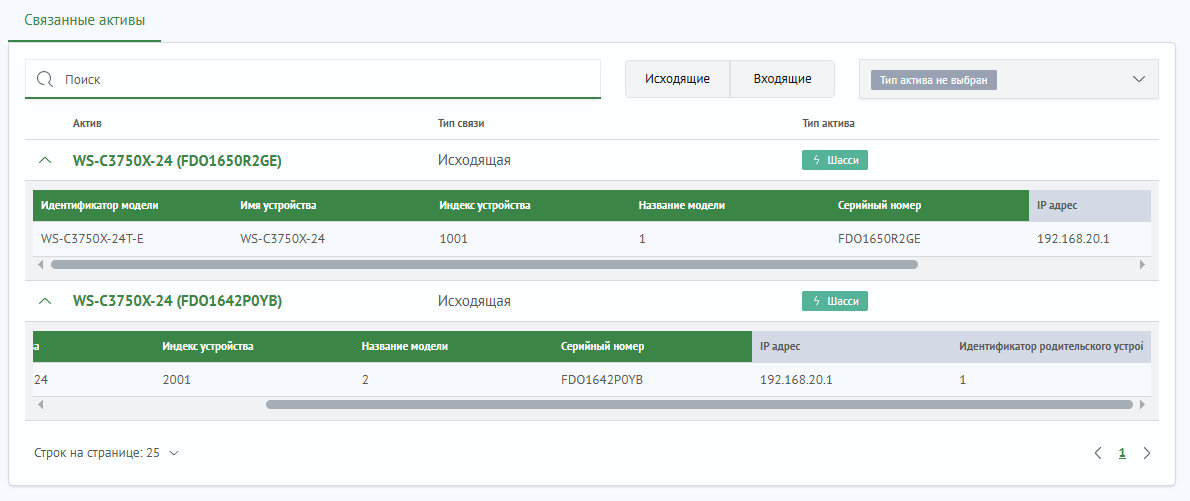This screenshot has height=501, width=1190.
Task: Select the device index 2001 cell
Action: [177, 380]
